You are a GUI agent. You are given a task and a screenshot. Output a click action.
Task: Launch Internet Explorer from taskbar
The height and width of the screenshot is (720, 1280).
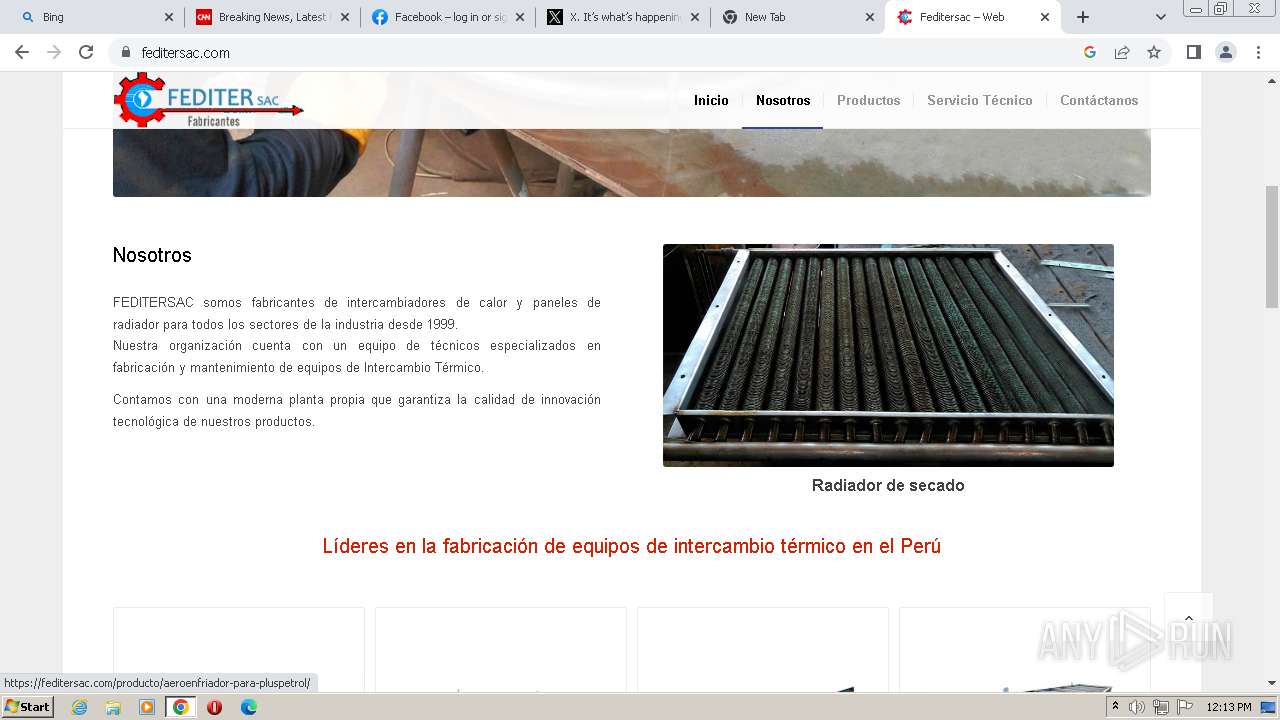(79, 707)
